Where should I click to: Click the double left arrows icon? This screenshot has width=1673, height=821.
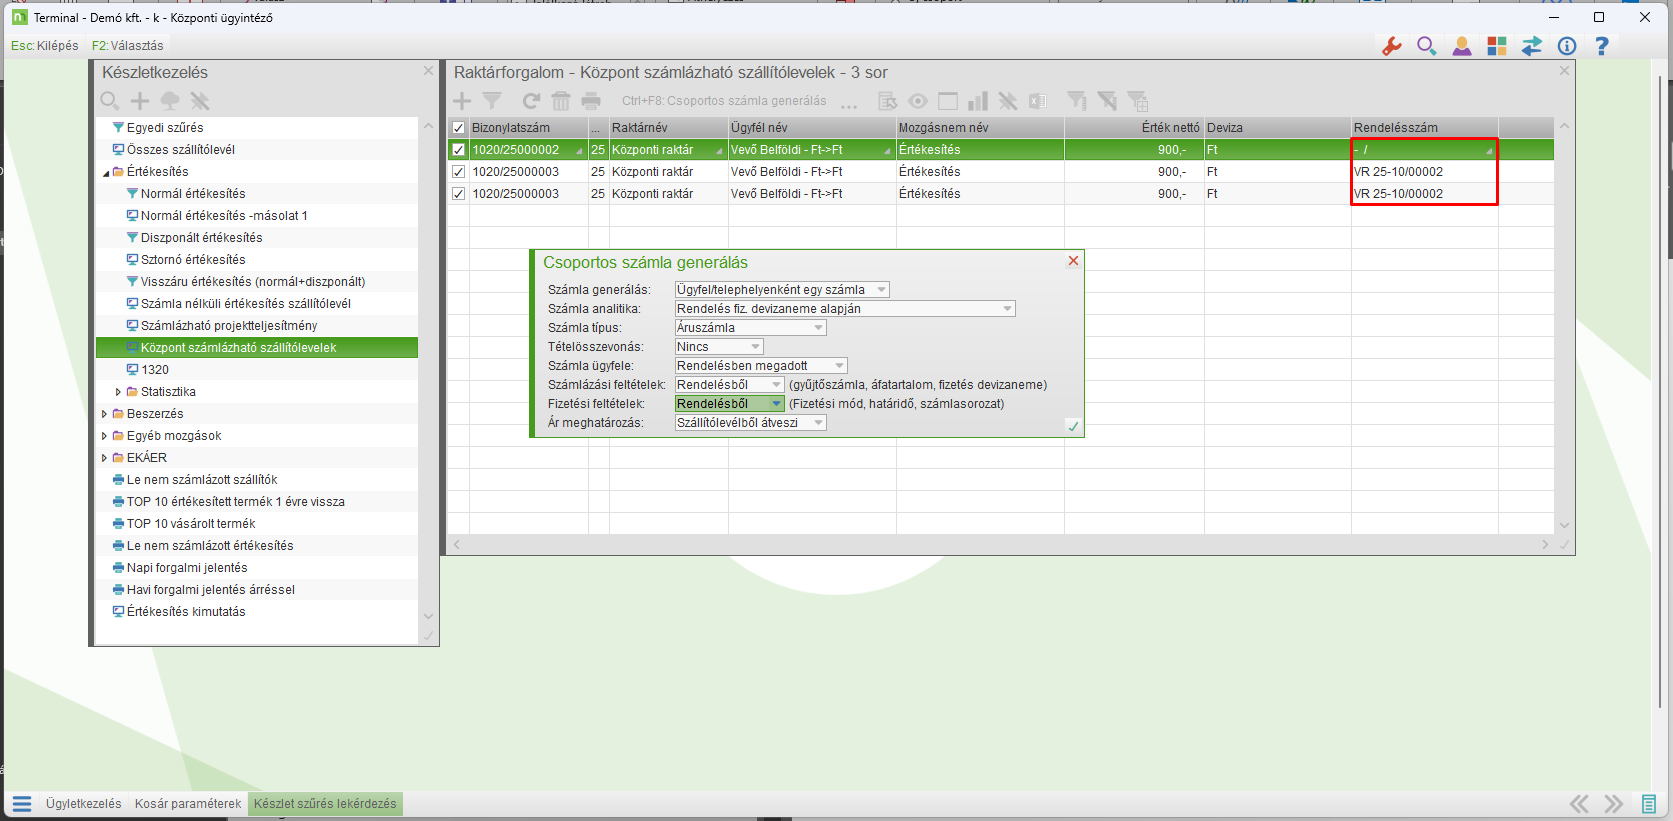pyautogui.click(x=1579, y=804)
